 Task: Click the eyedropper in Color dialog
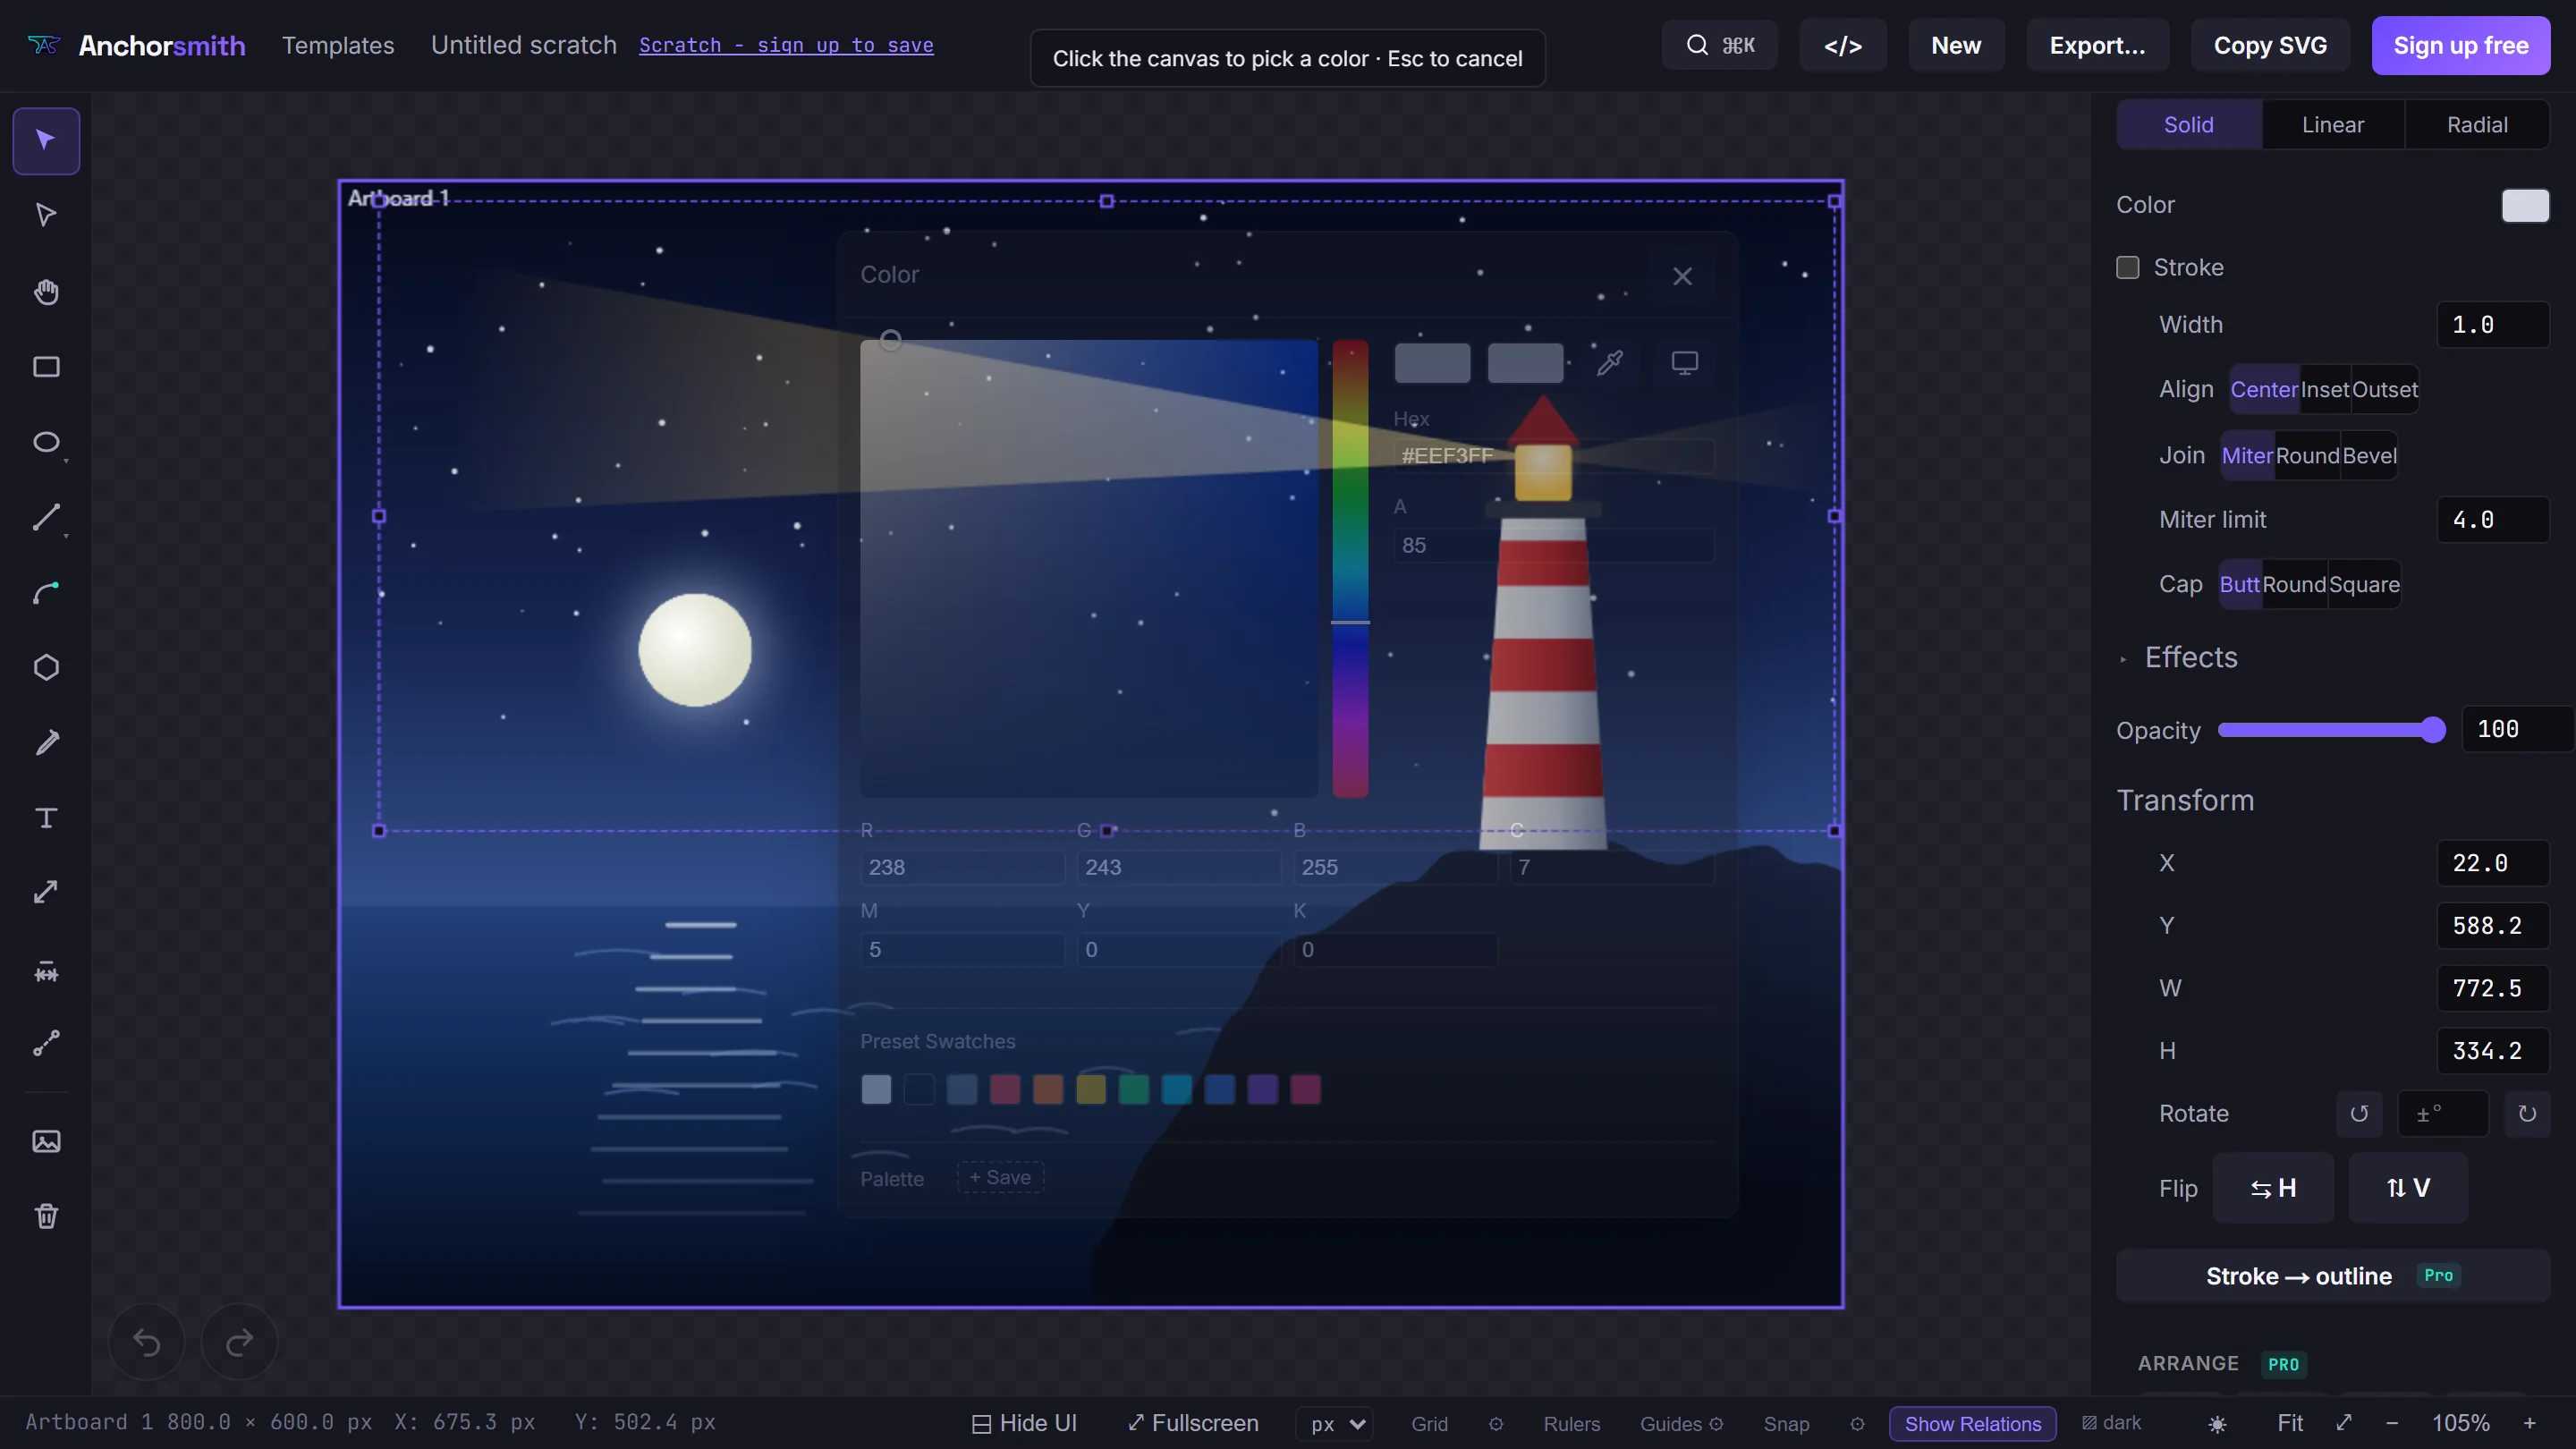[x=1610, y=363]
